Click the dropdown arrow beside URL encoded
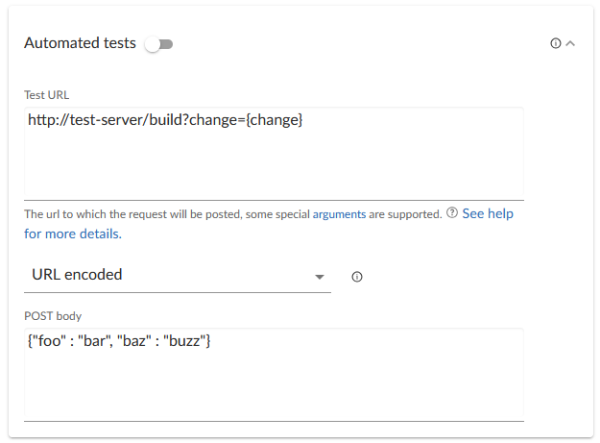Viewport: 600px width, 443px height. [319, 276]
